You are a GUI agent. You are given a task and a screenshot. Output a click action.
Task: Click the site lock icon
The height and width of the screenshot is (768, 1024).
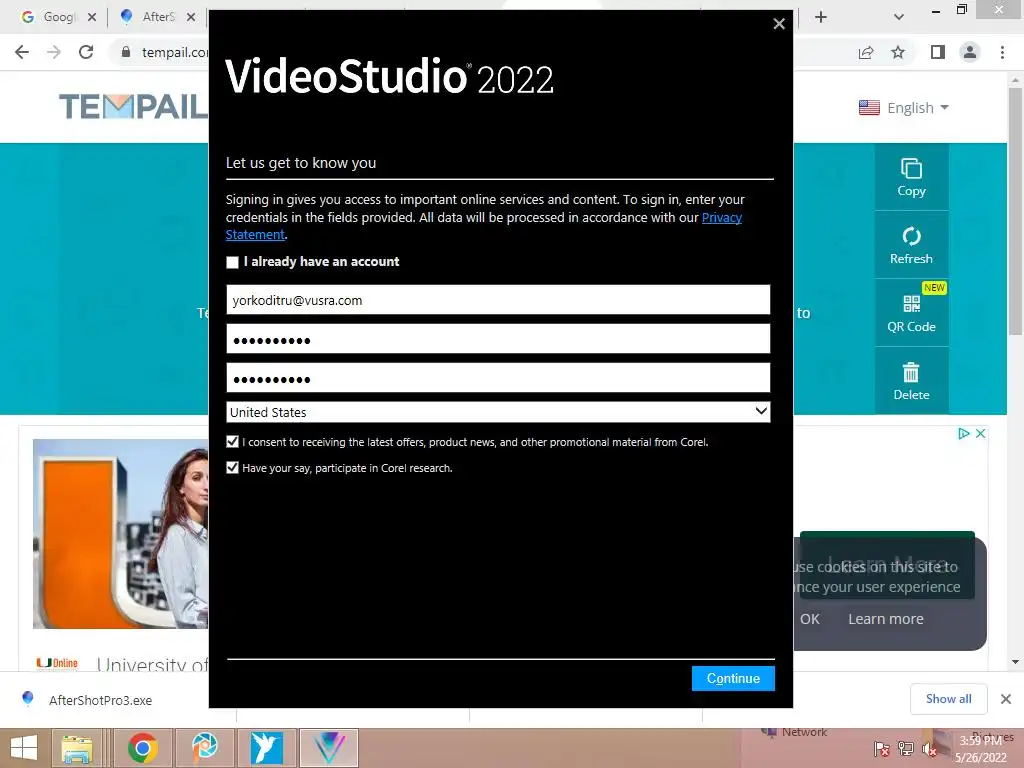click(x=126, y=52)
